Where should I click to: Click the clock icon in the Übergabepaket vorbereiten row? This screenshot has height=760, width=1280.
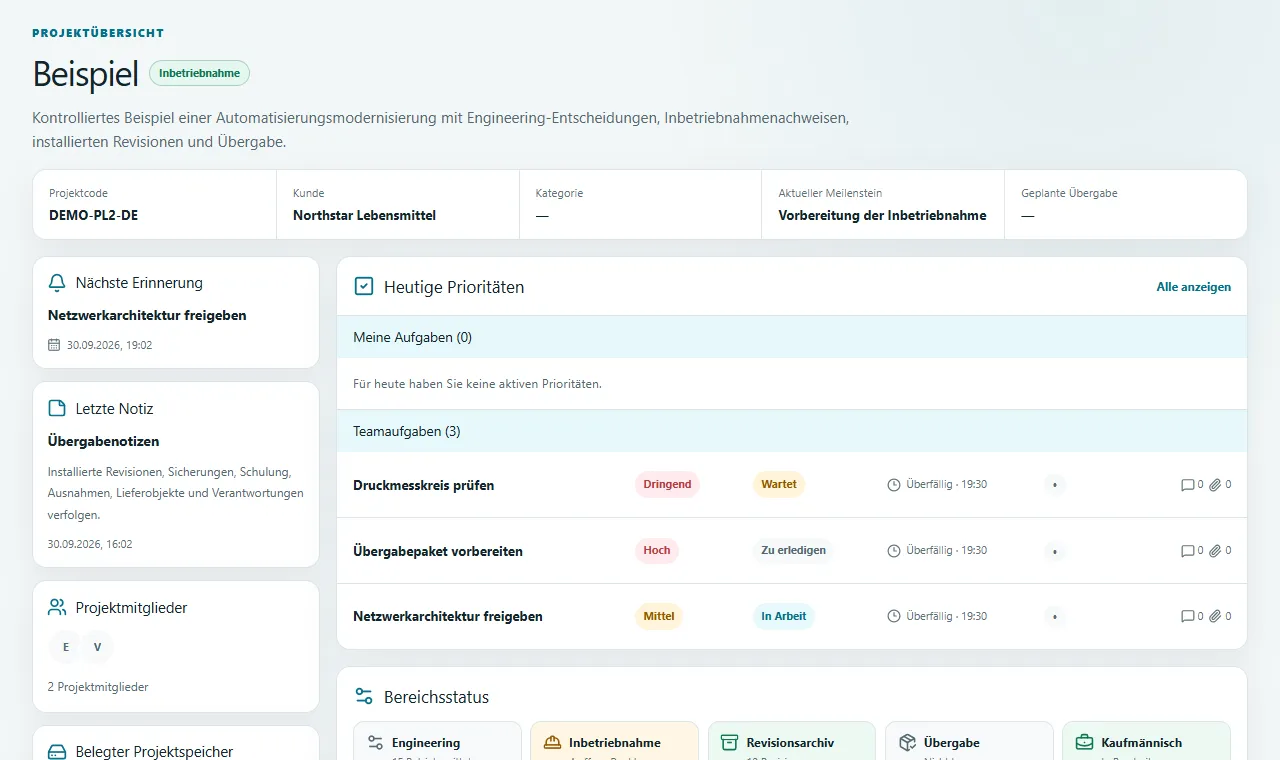pyautogui.click(x=894, y=551)
